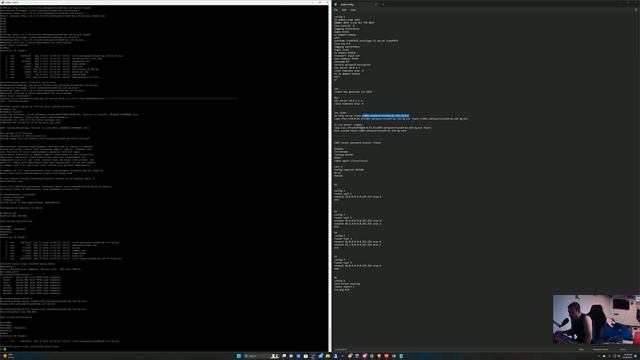Open Notepad settings via the gear icon

pos(636,10)
